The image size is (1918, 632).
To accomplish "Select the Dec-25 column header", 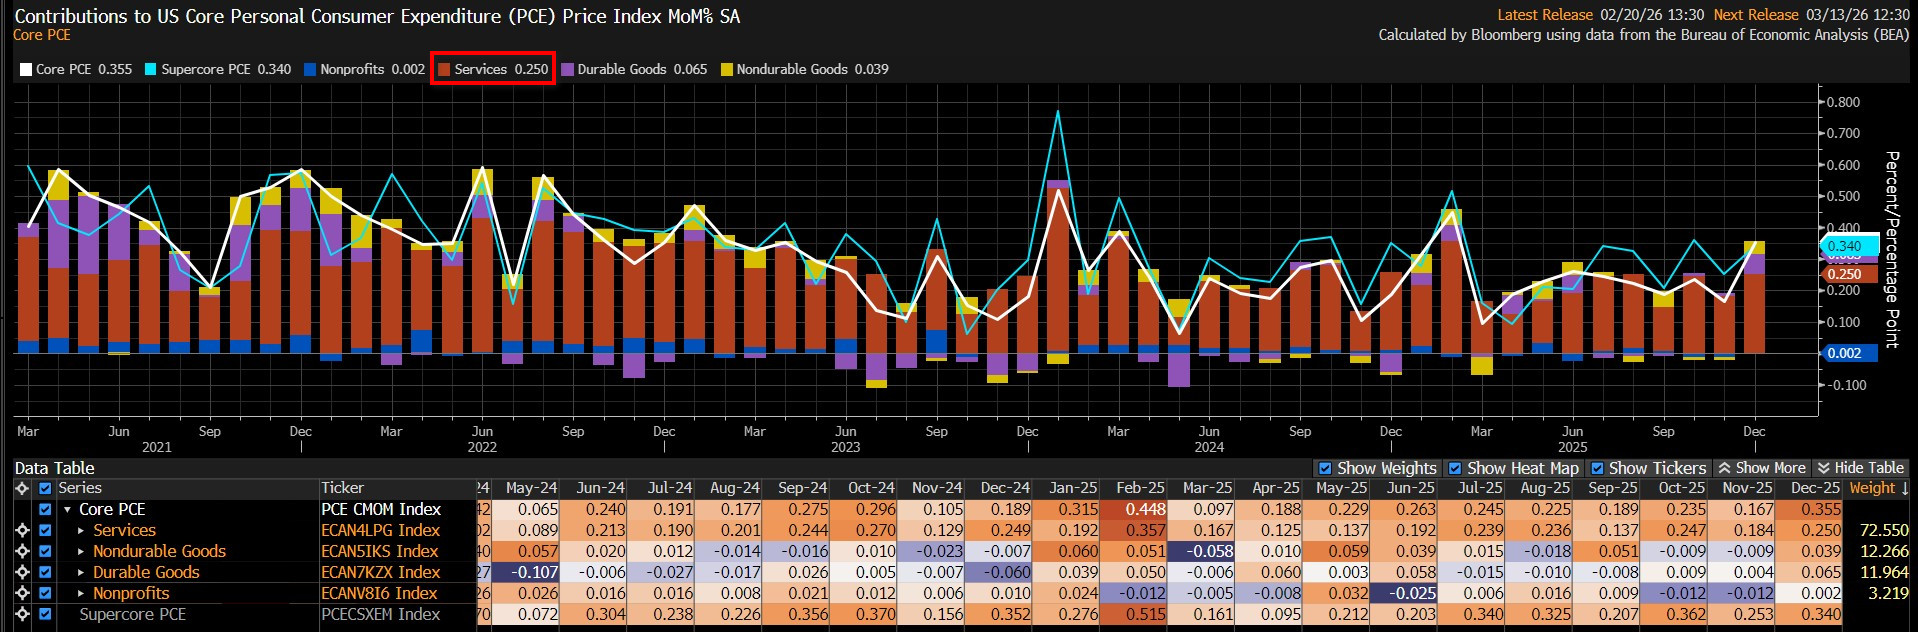I will [x=1814, y=488].
